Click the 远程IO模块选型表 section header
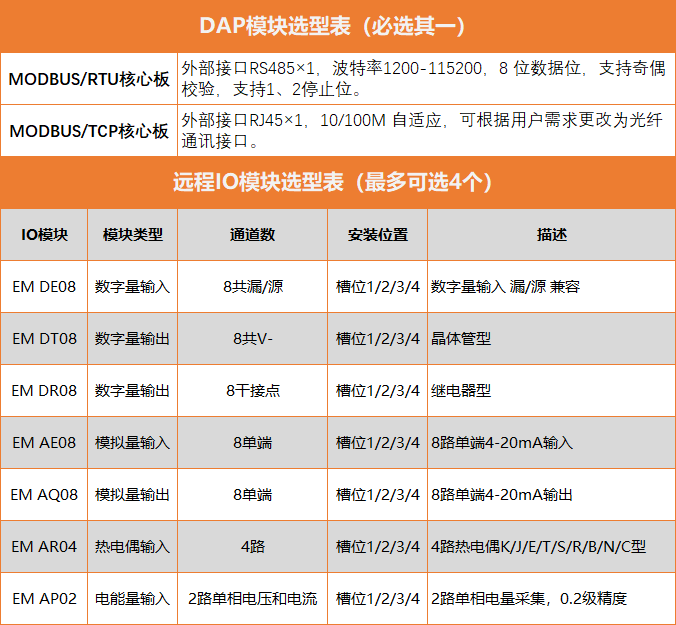676x625 pixels. [338, 182]
